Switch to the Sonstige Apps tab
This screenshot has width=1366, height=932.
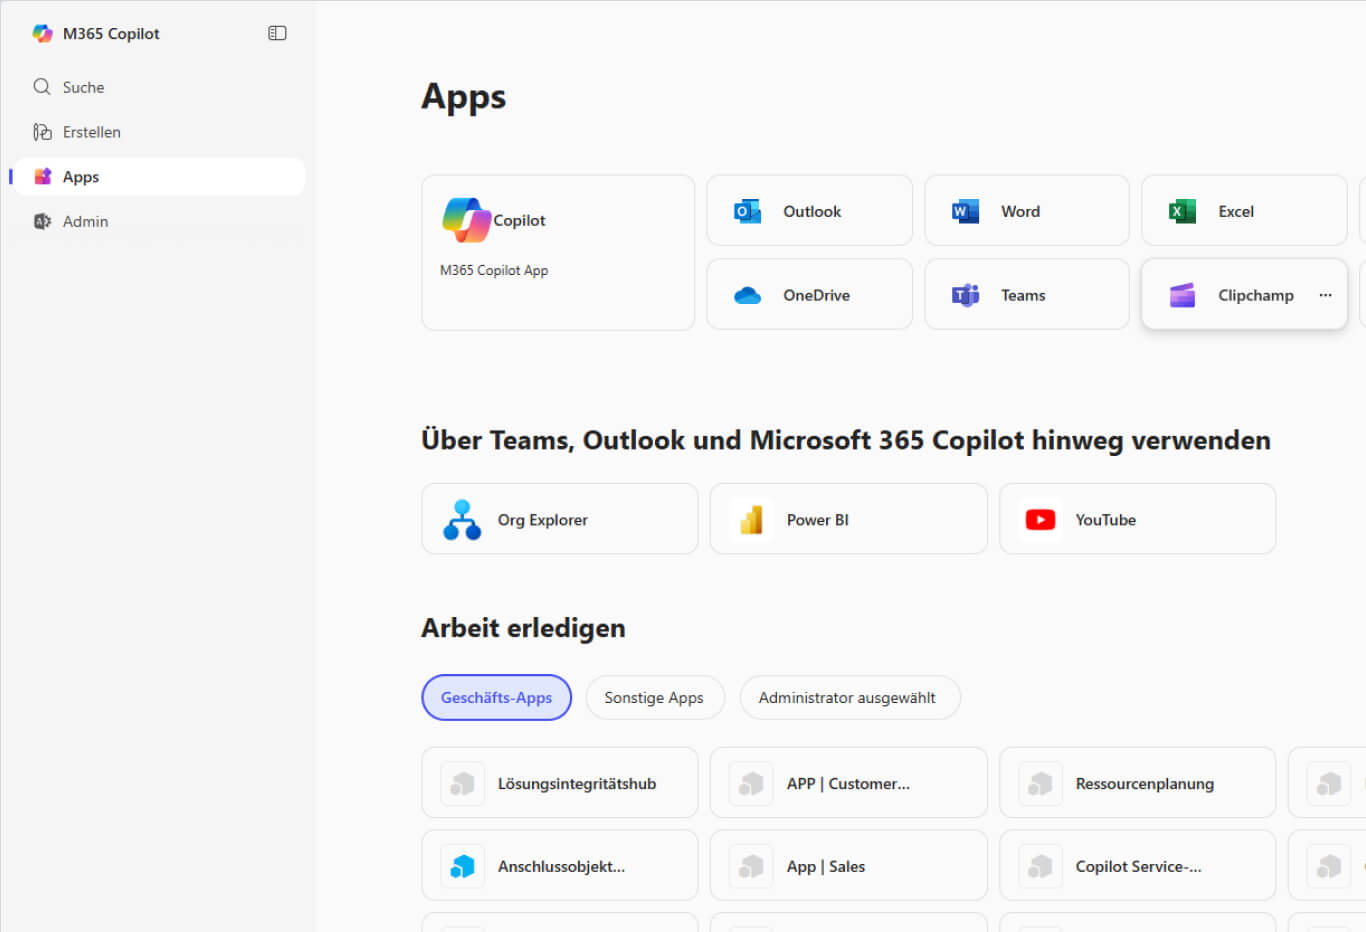[654, 698]
